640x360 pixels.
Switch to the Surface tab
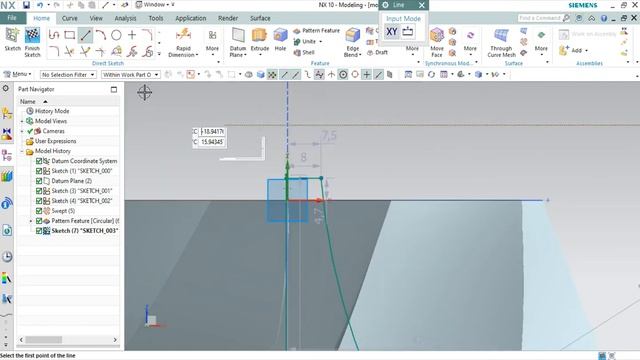coord(260,18)
